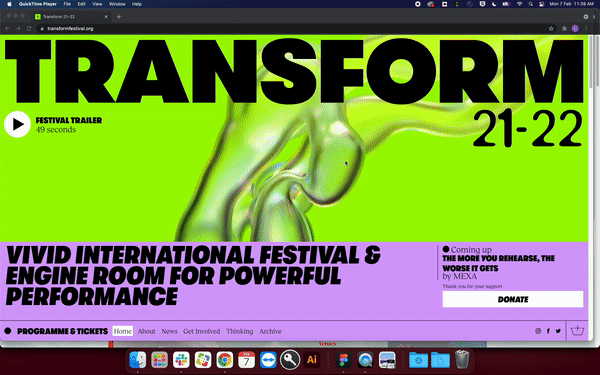
Task: Open battery status in the menu bar
Action: pos(506,4)
